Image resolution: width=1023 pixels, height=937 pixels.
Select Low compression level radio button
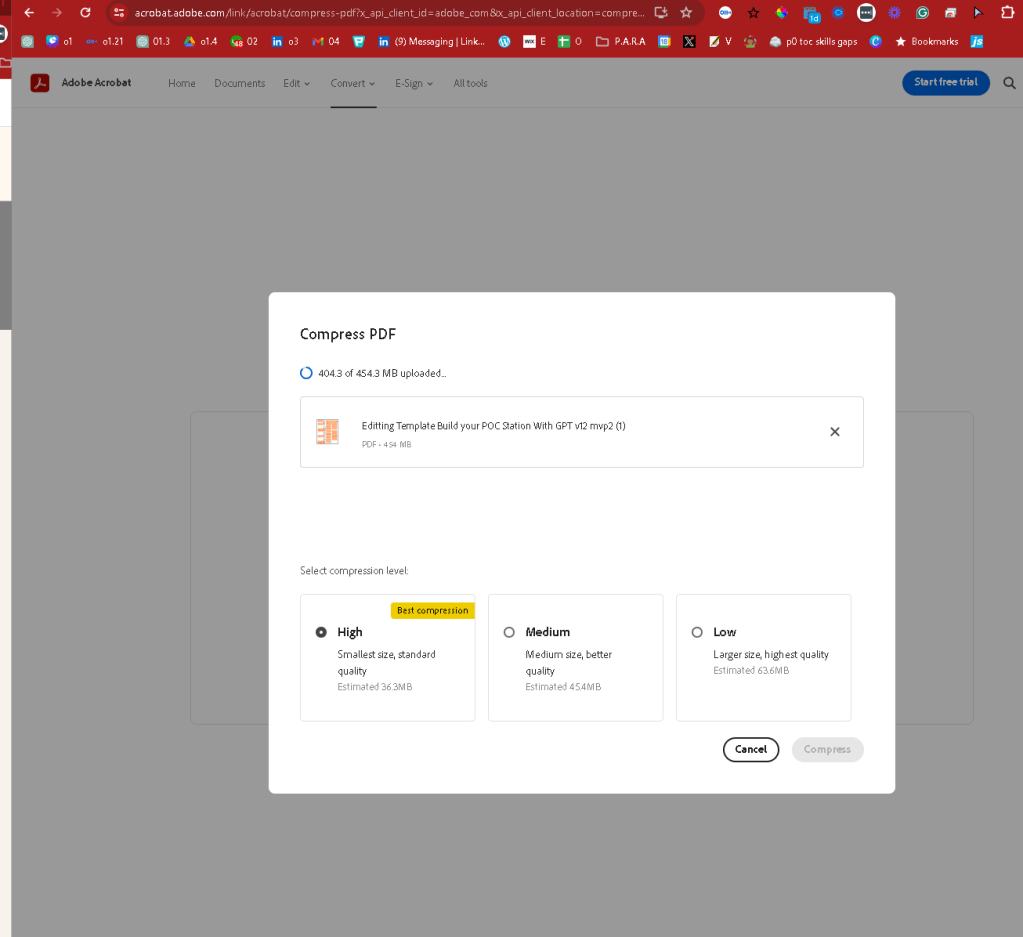point(697,632)
